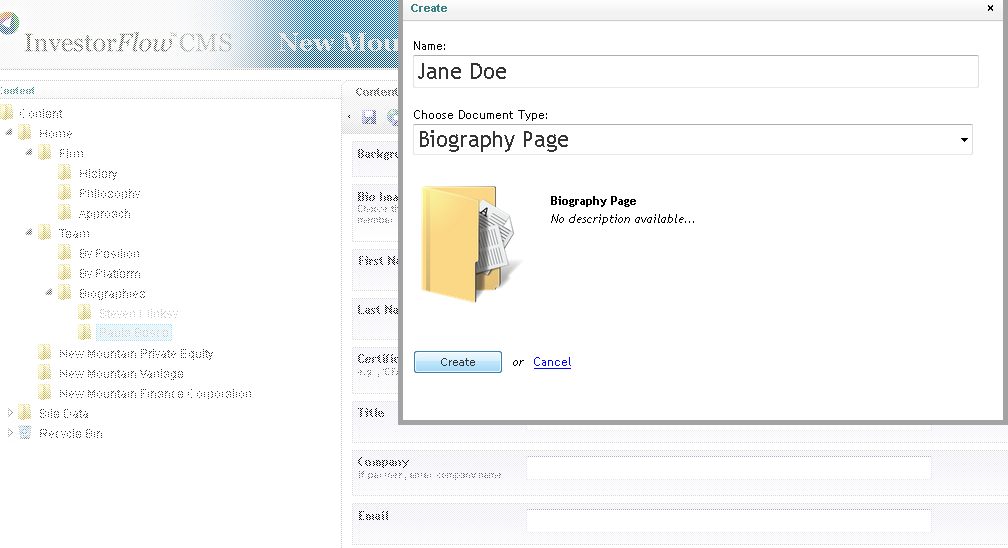The width and height of the screenshot is (1008, 548).
Task: Select Site Data in the tree
Action: click(x=64, y=414)
